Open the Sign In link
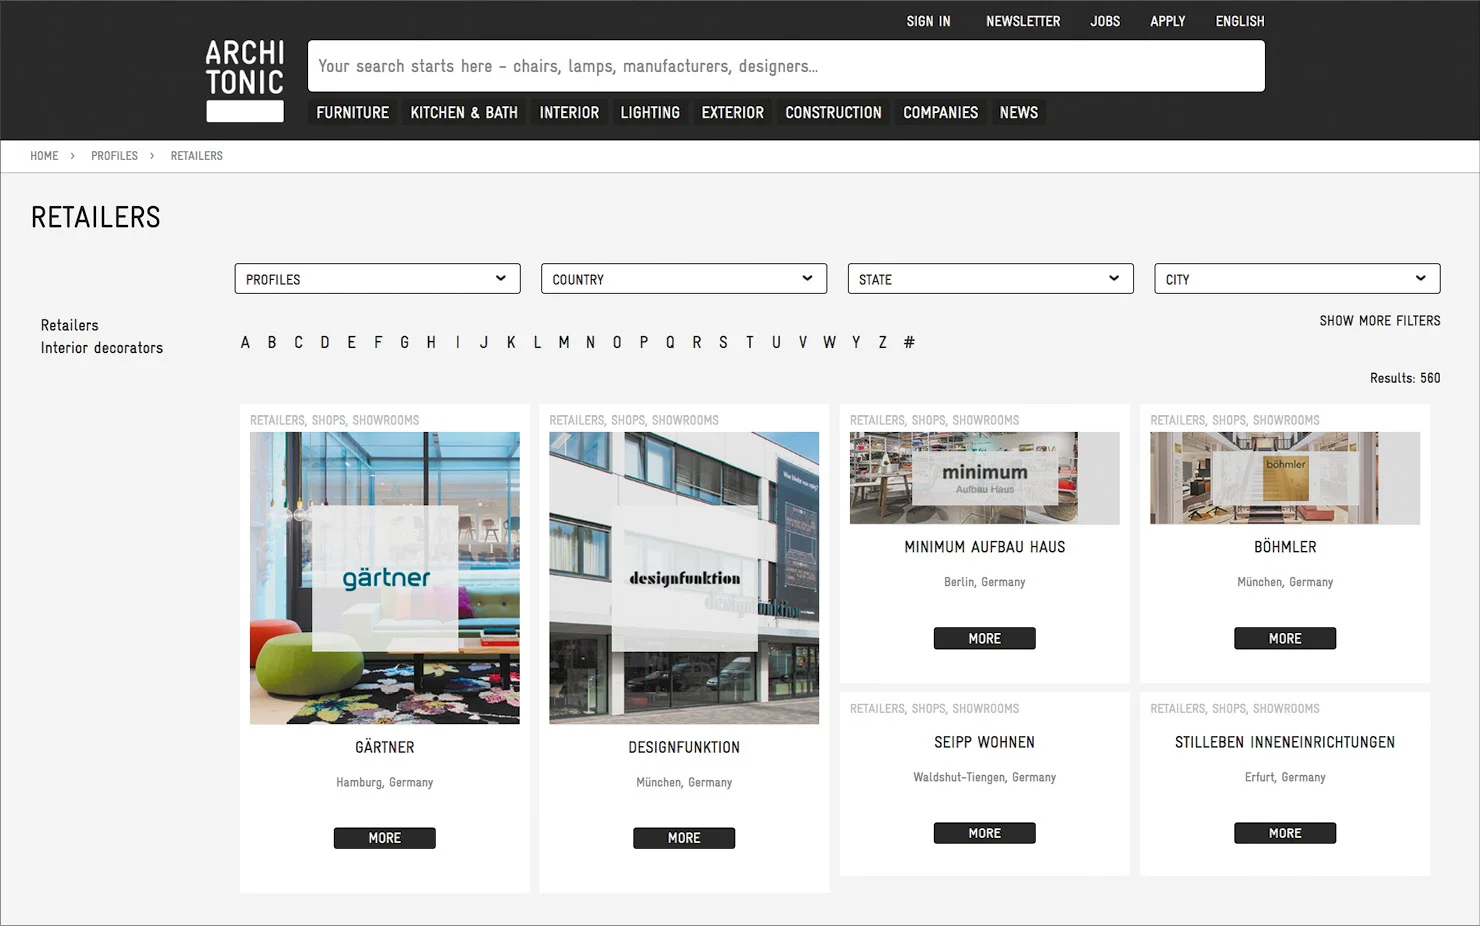Viewport: 1480px width, 926px height. [928, 21]
